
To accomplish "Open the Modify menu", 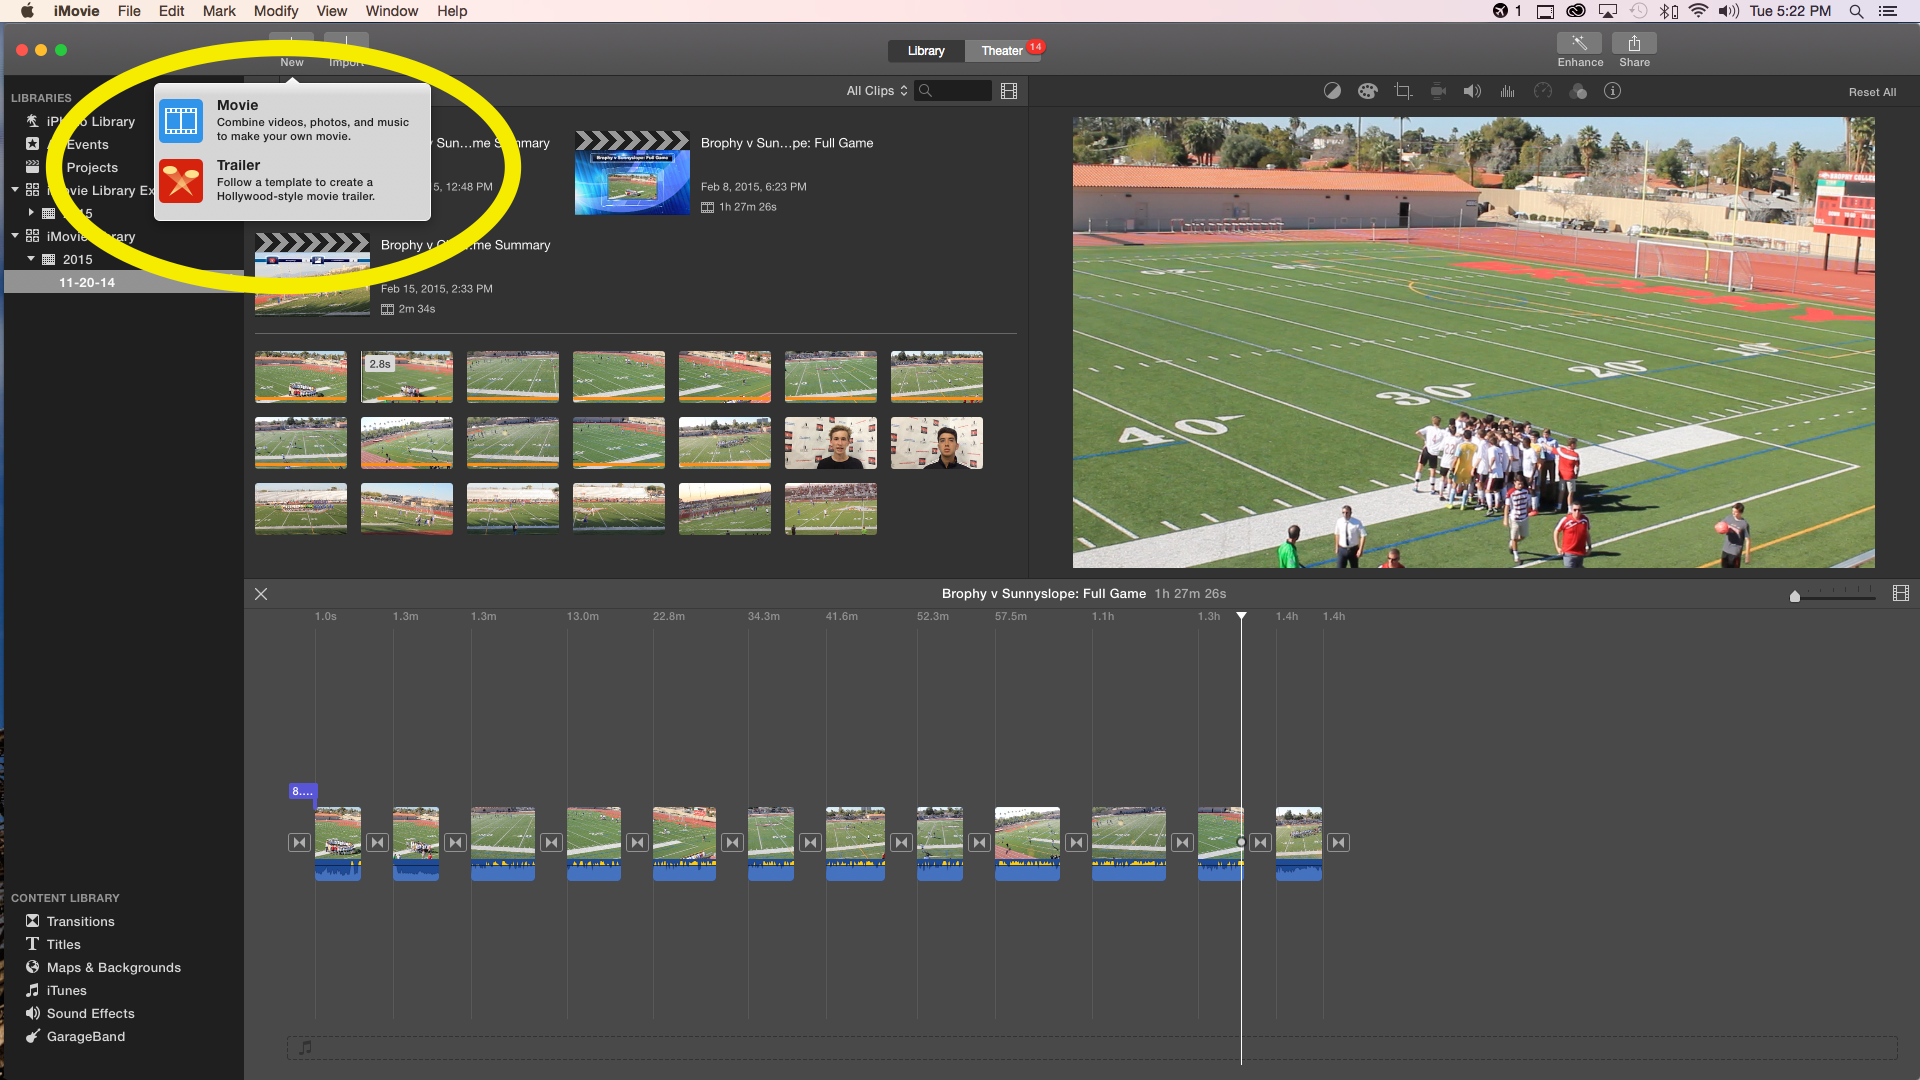I will click(x=276, y=11).
